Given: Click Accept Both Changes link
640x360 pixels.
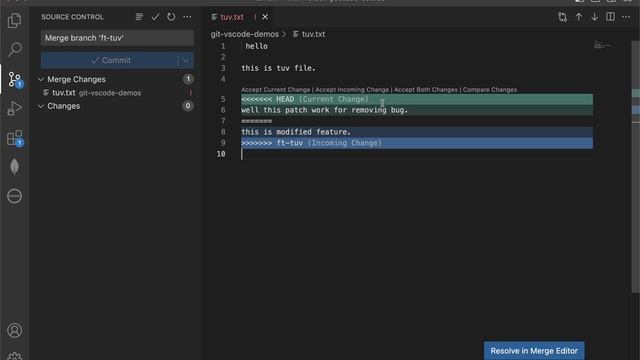Looking at the screenshot, I should [x=426, y=90].
